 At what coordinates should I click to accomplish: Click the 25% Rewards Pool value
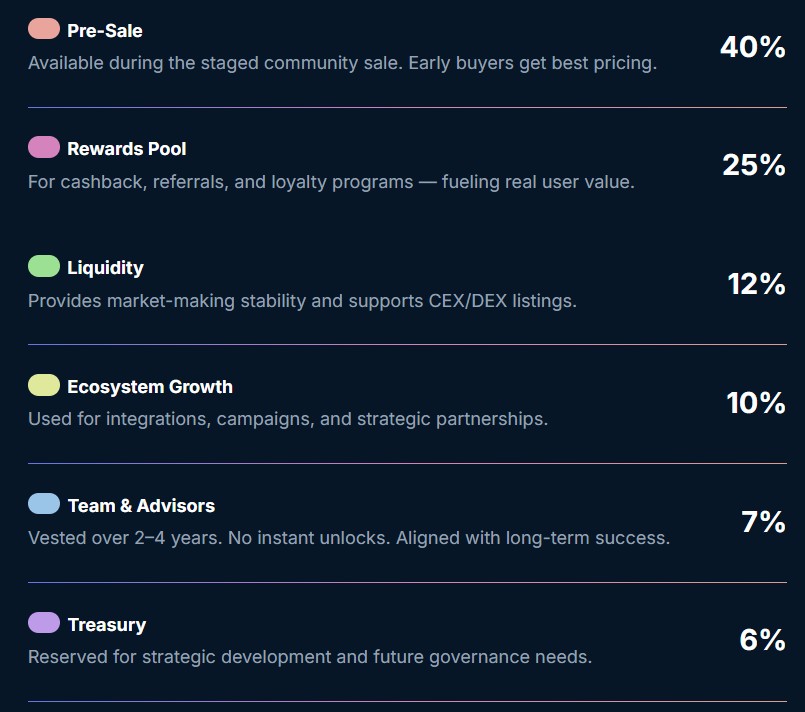pos(754,165)
